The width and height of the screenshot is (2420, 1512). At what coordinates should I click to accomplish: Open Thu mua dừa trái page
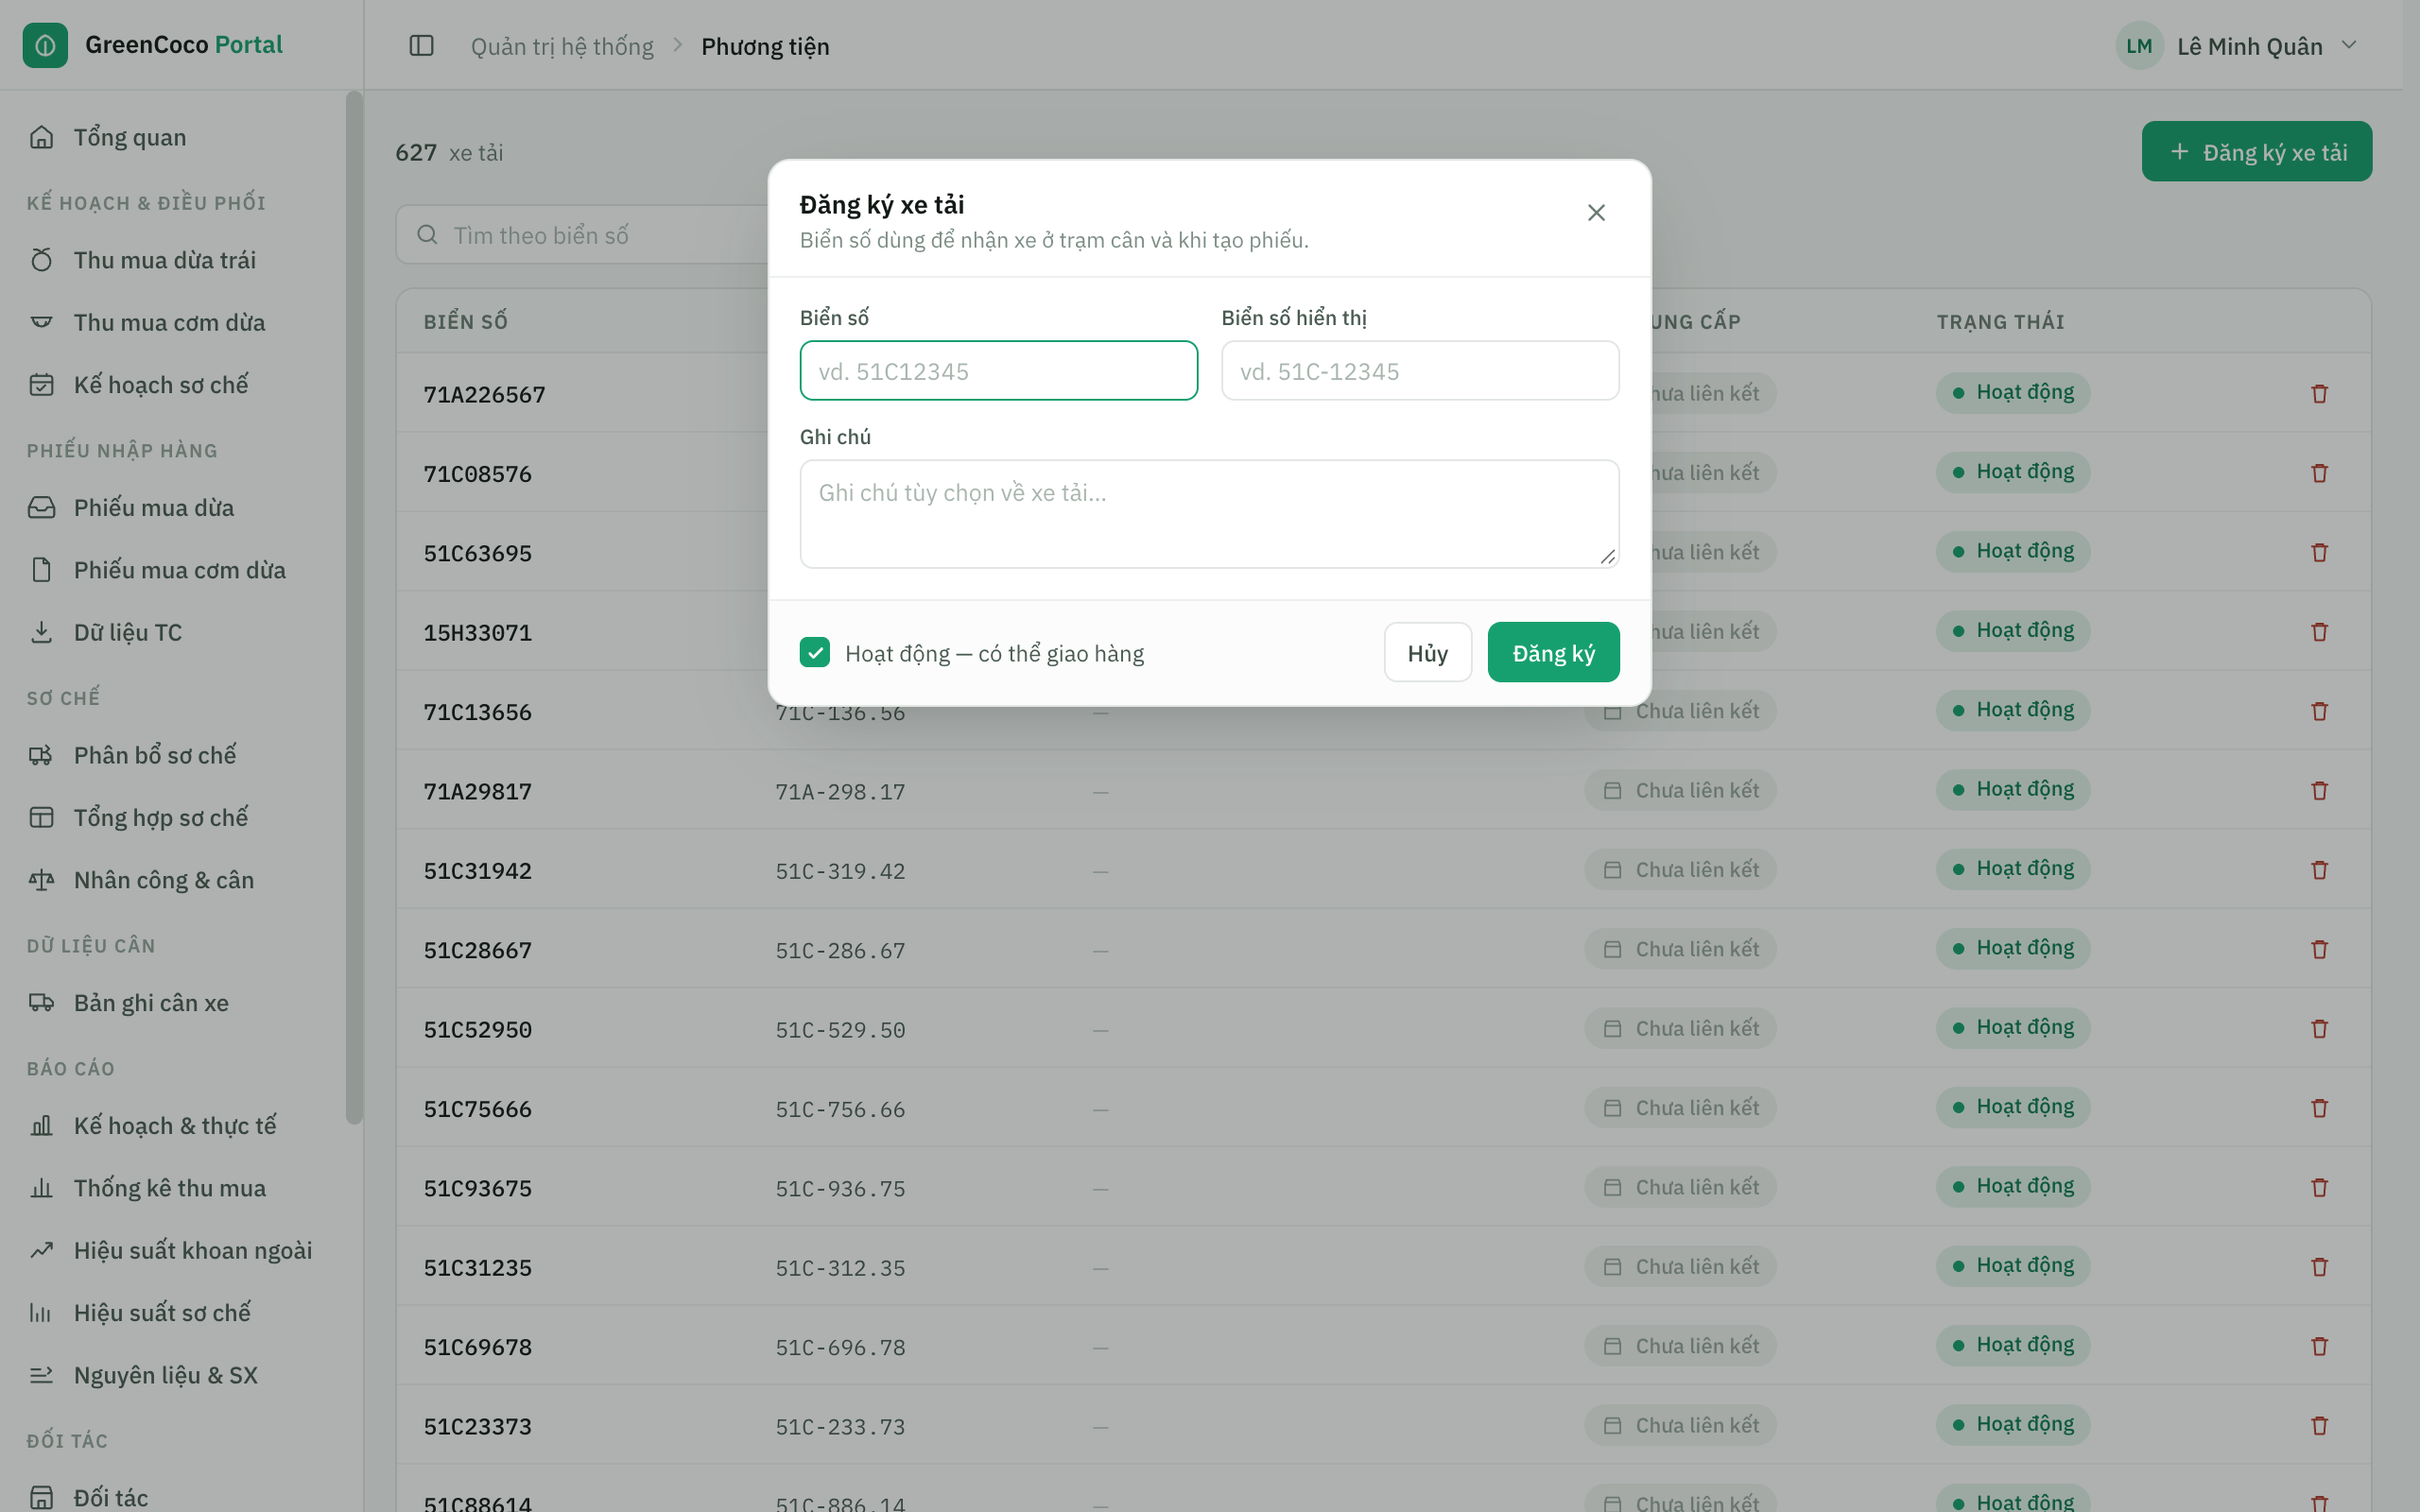[174, 260]
